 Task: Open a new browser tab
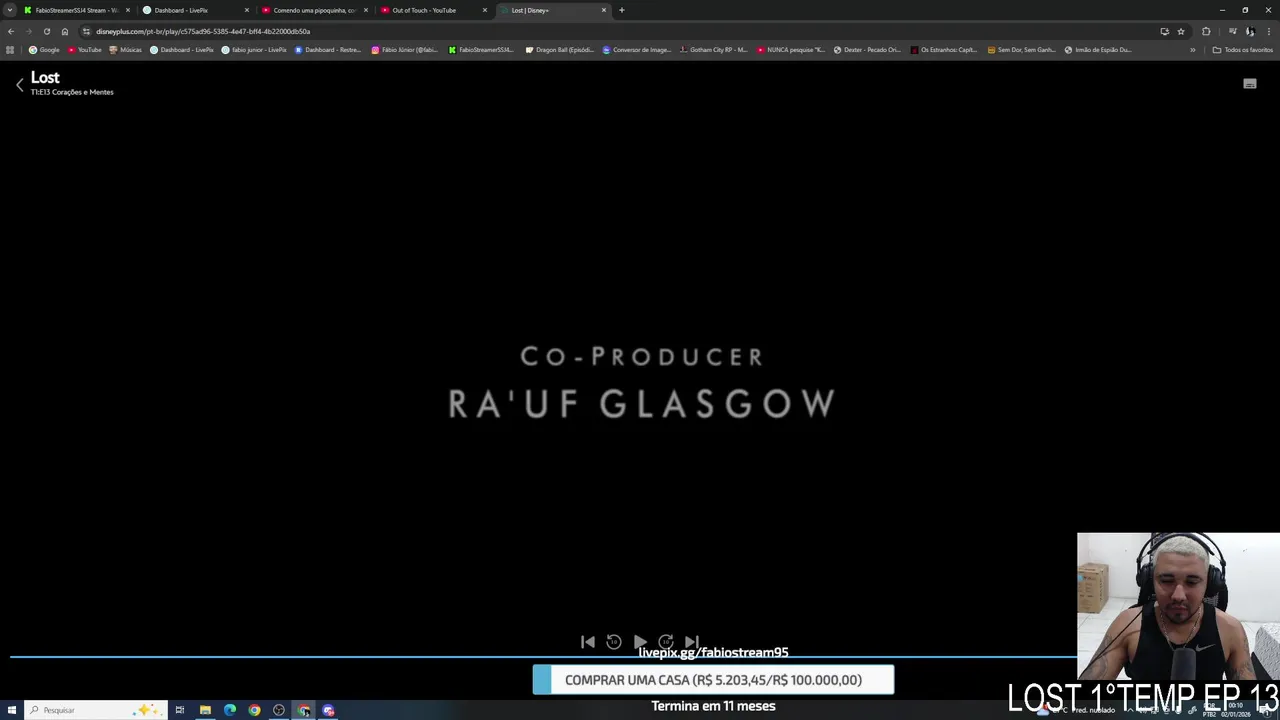pos(622,10)
